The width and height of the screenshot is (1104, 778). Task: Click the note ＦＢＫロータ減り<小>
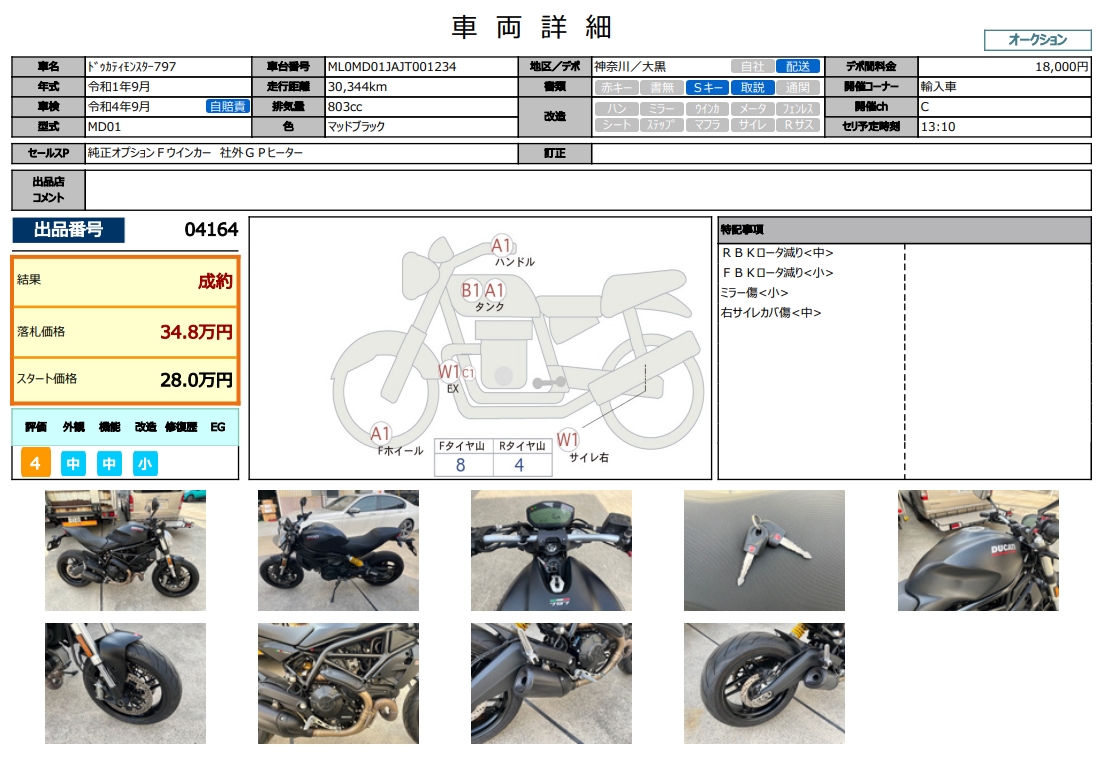coord(777,272)
